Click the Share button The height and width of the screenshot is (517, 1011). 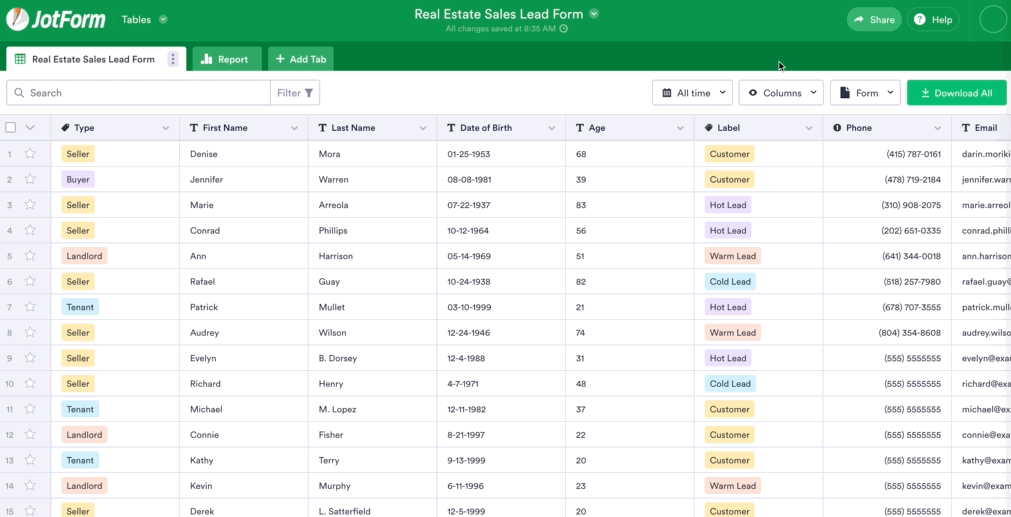pos(873,19)
